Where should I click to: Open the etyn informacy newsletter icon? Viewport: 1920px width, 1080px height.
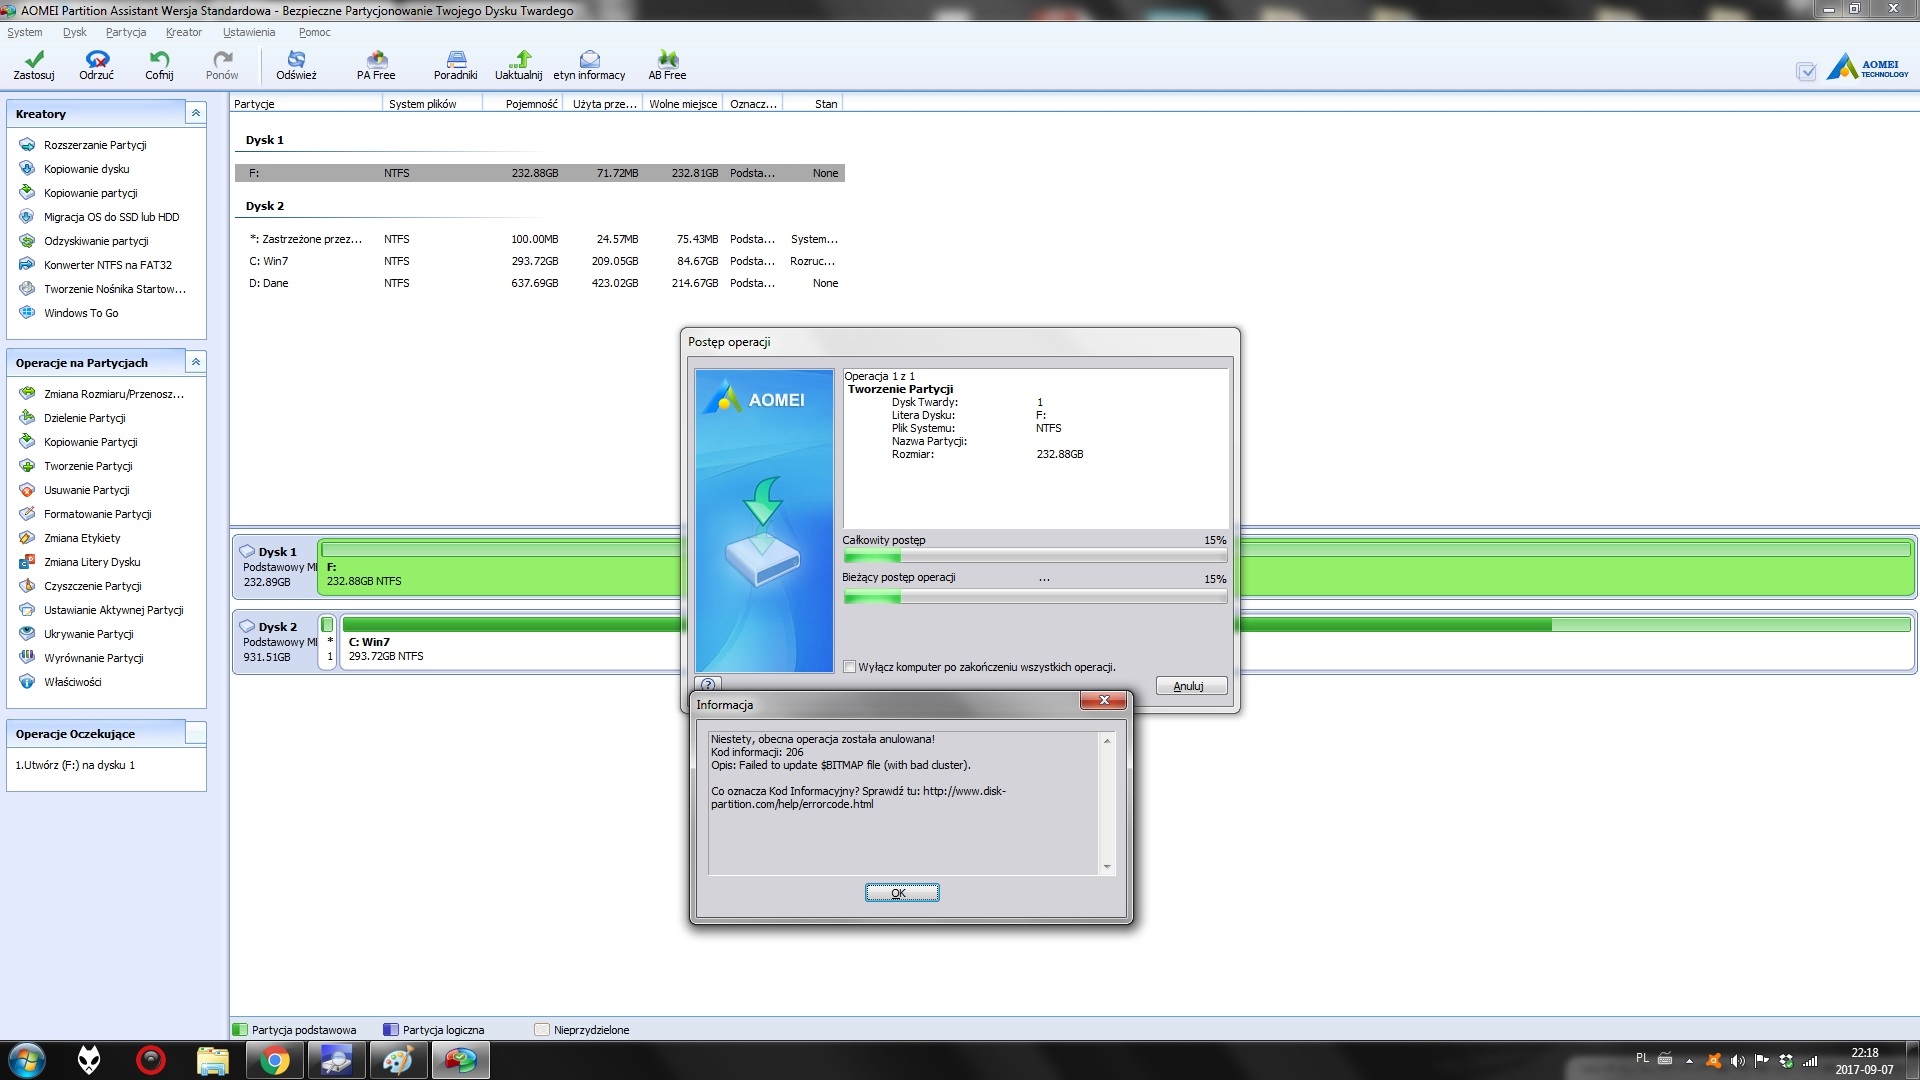click(x=589, y=65)
